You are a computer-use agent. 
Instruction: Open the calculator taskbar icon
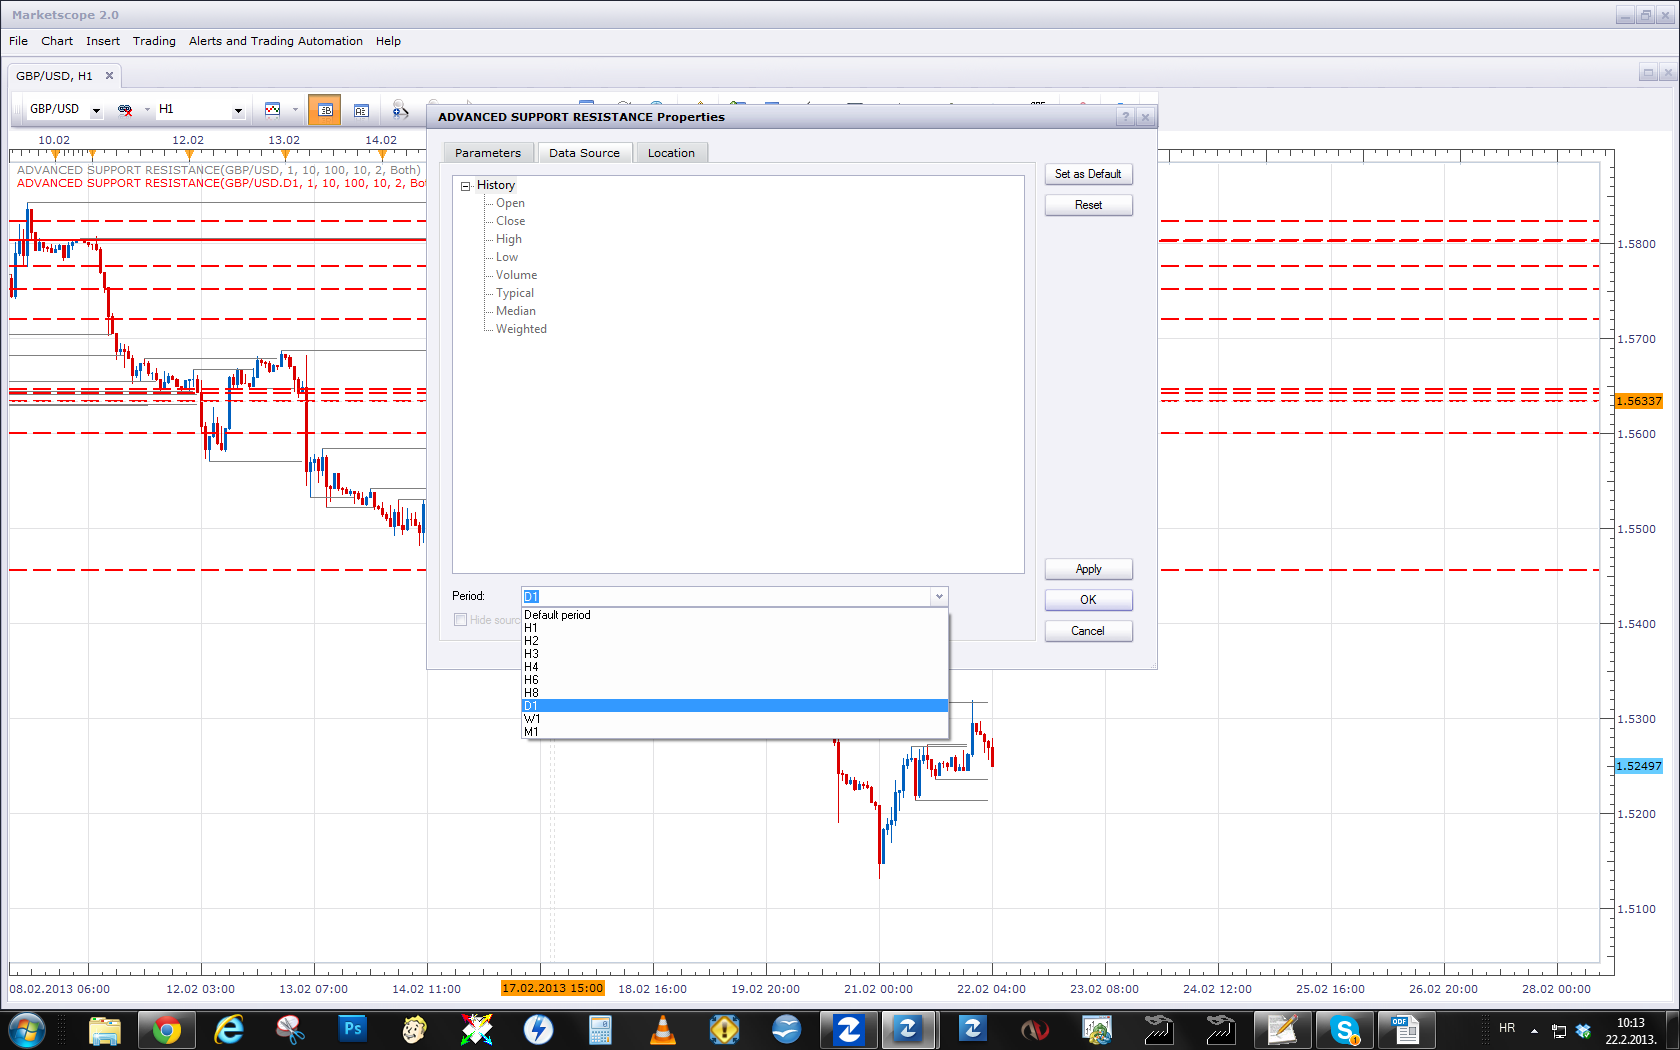coord(600,1029)
